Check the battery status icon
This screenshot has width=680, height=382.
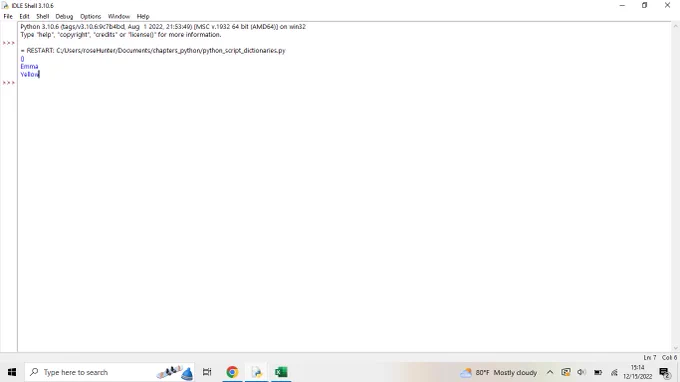pyautogui.click(x=598, y=372)
